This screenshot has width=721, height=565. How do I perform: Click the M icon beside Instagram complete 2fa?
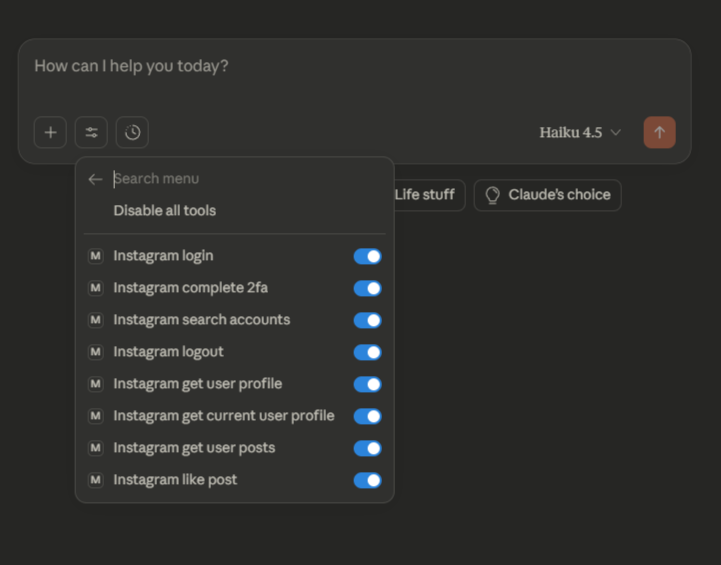pos(96,288)
